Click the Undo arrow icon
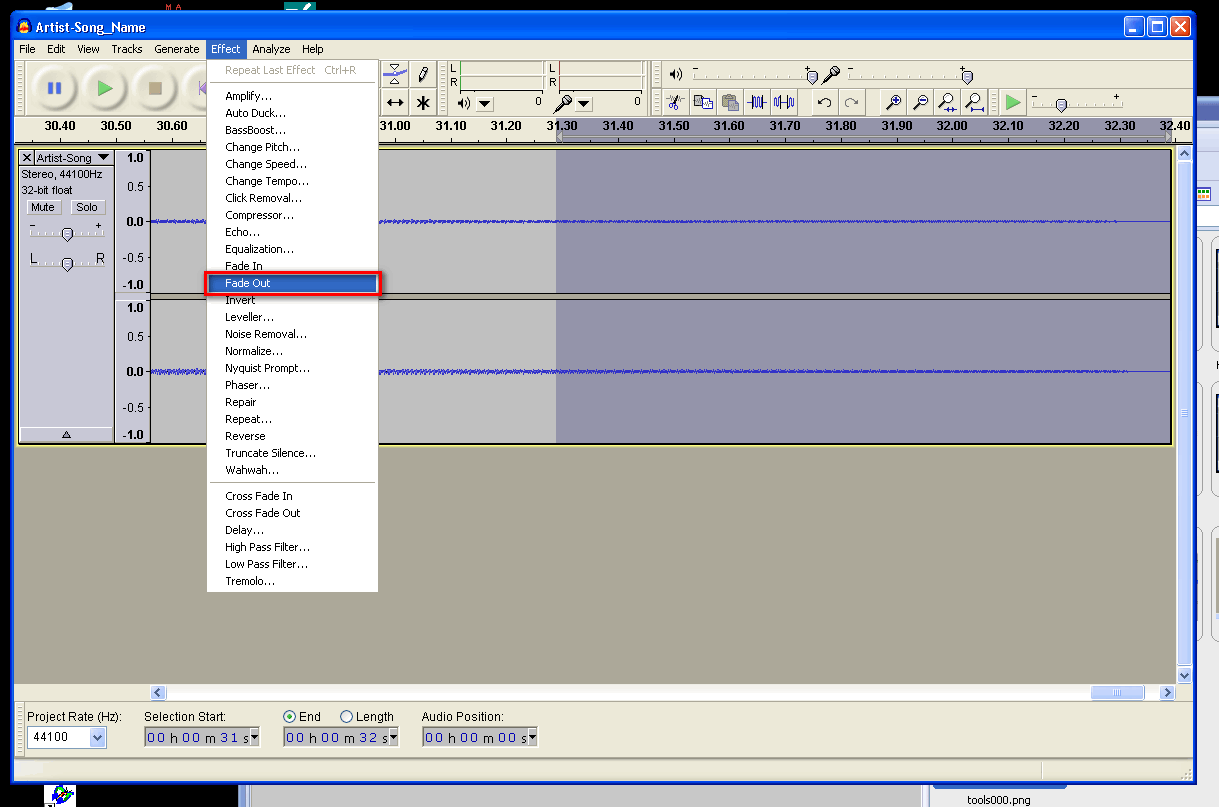 tap(824, 102)
